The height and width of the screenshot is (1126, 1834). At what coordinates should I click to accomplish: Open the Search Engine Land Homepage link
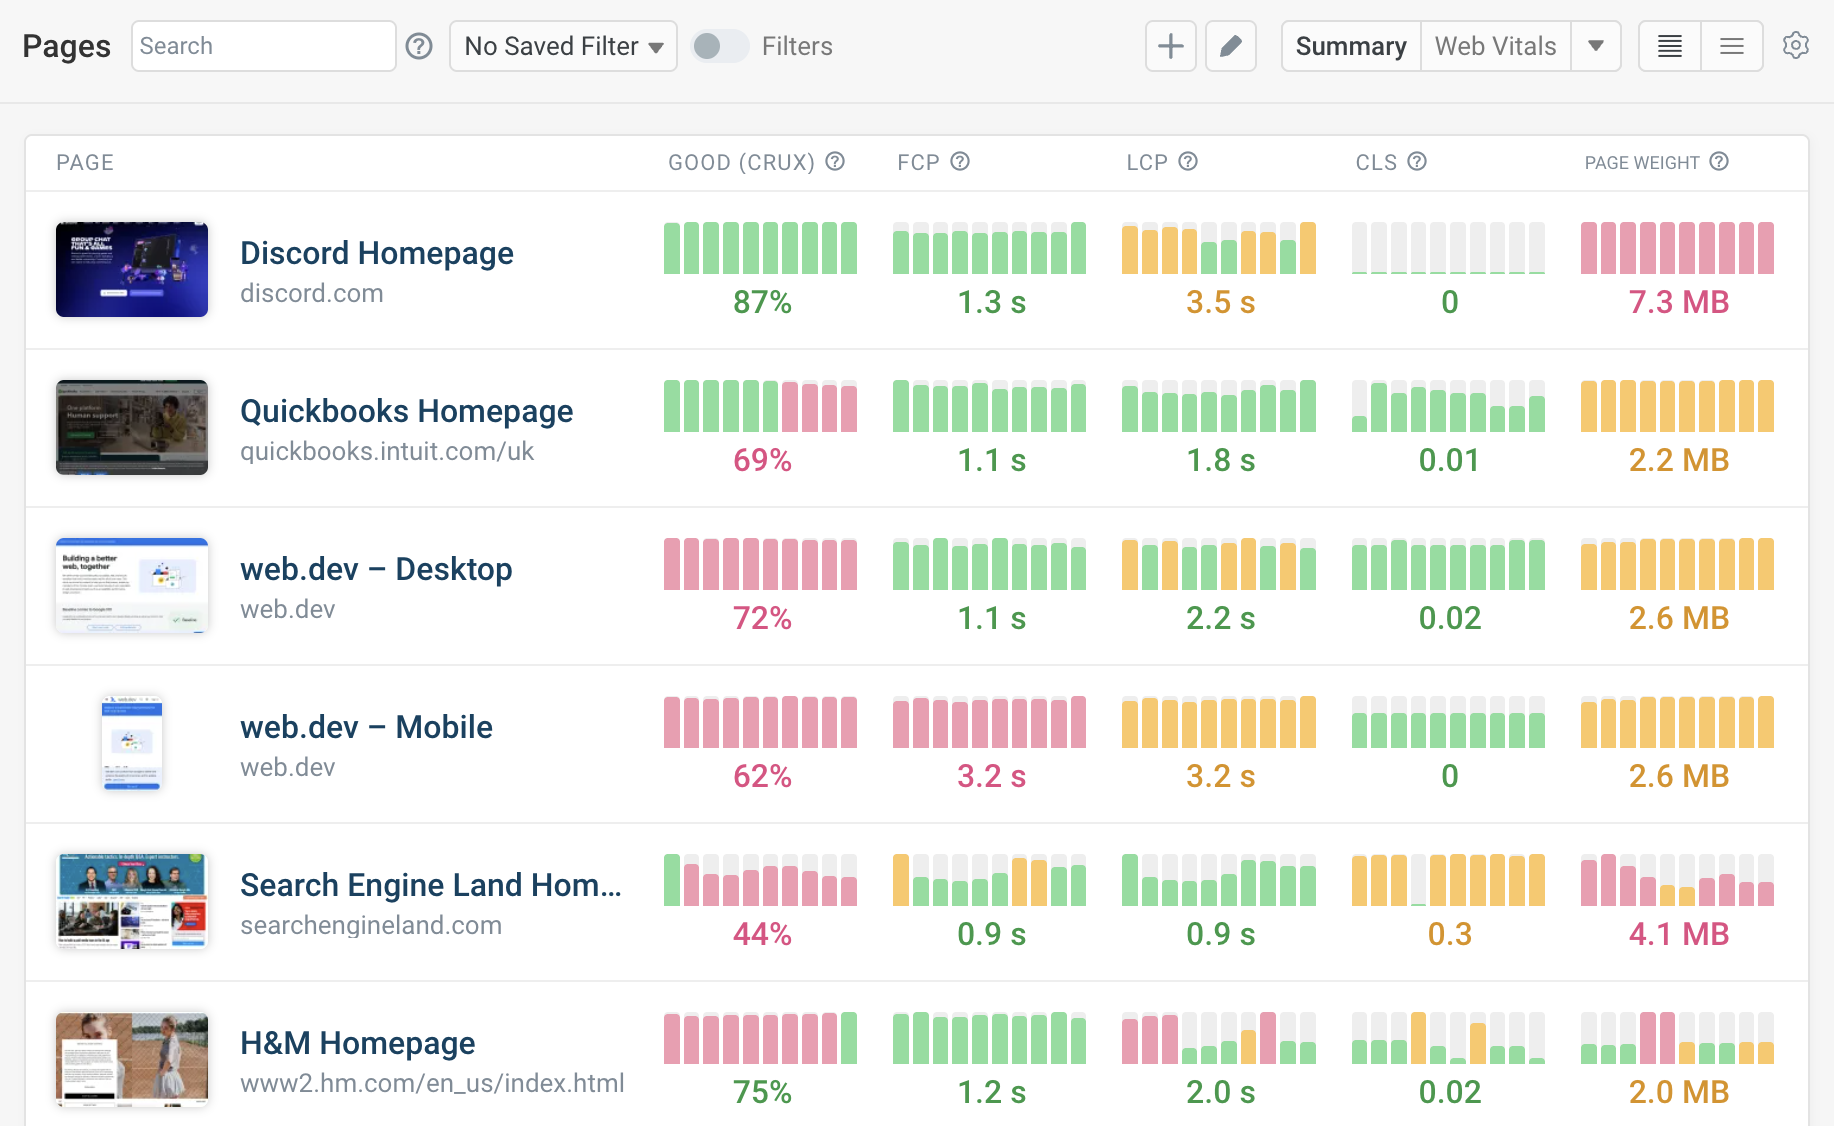click(431, 885)
